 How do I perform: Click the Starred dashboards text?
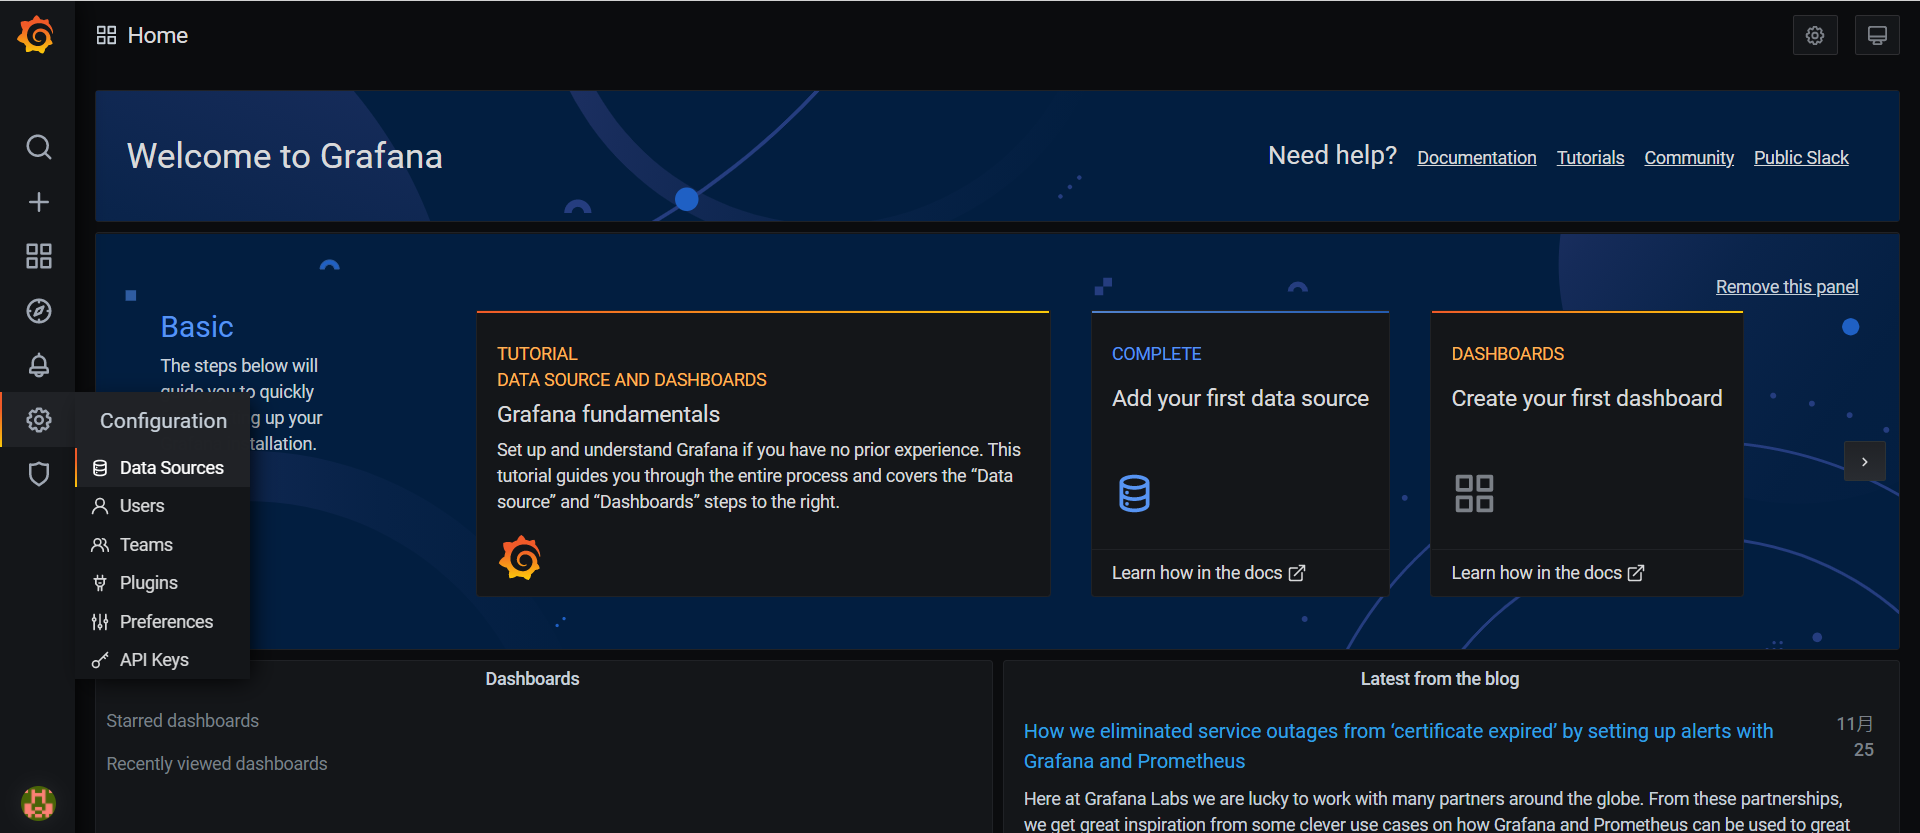pyautogui.click(x=182, y=721)
